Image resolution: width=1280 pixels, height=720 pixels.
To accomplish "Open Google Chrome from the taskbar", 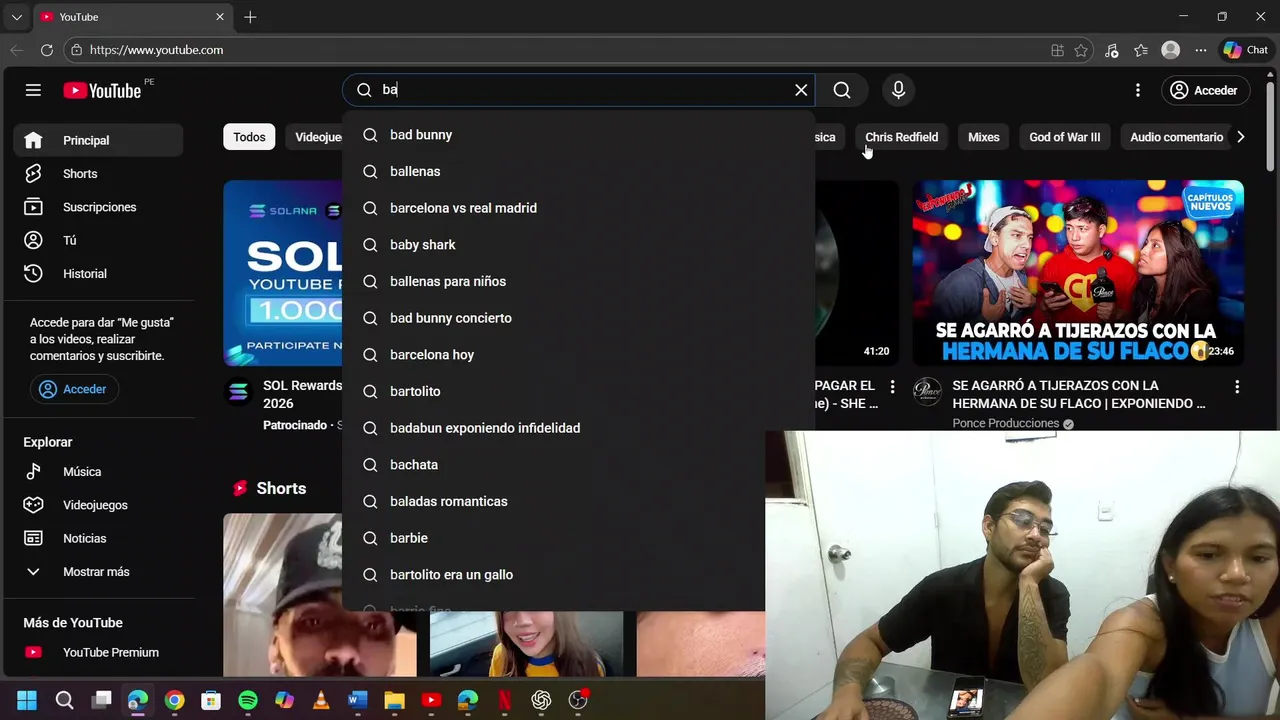I will point(174,700).
